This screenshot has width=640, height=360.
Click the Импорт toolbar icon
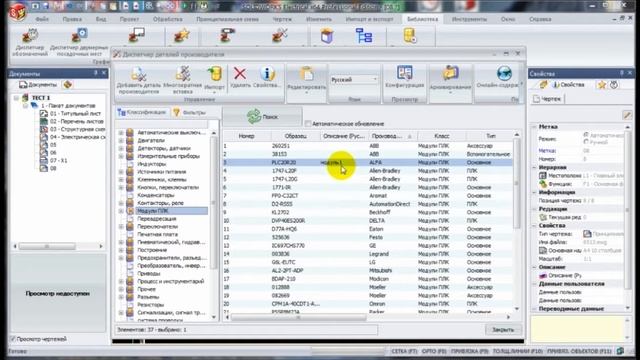coord(215,74)
